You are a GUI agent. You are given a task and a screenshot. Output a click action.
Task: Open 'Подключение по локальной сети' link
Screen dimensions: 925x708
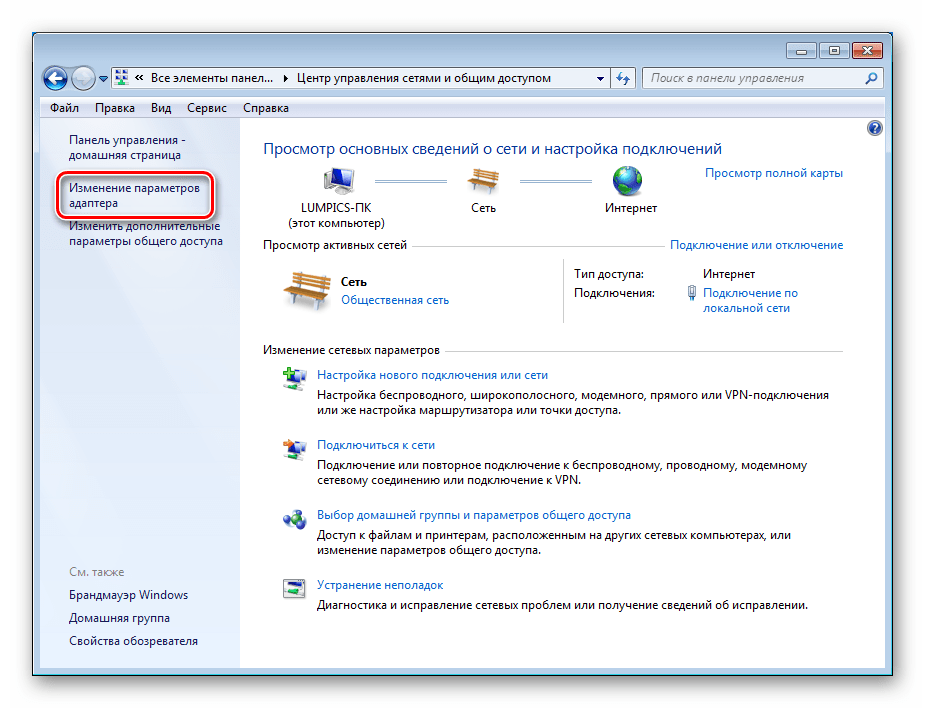coord(750,300)
